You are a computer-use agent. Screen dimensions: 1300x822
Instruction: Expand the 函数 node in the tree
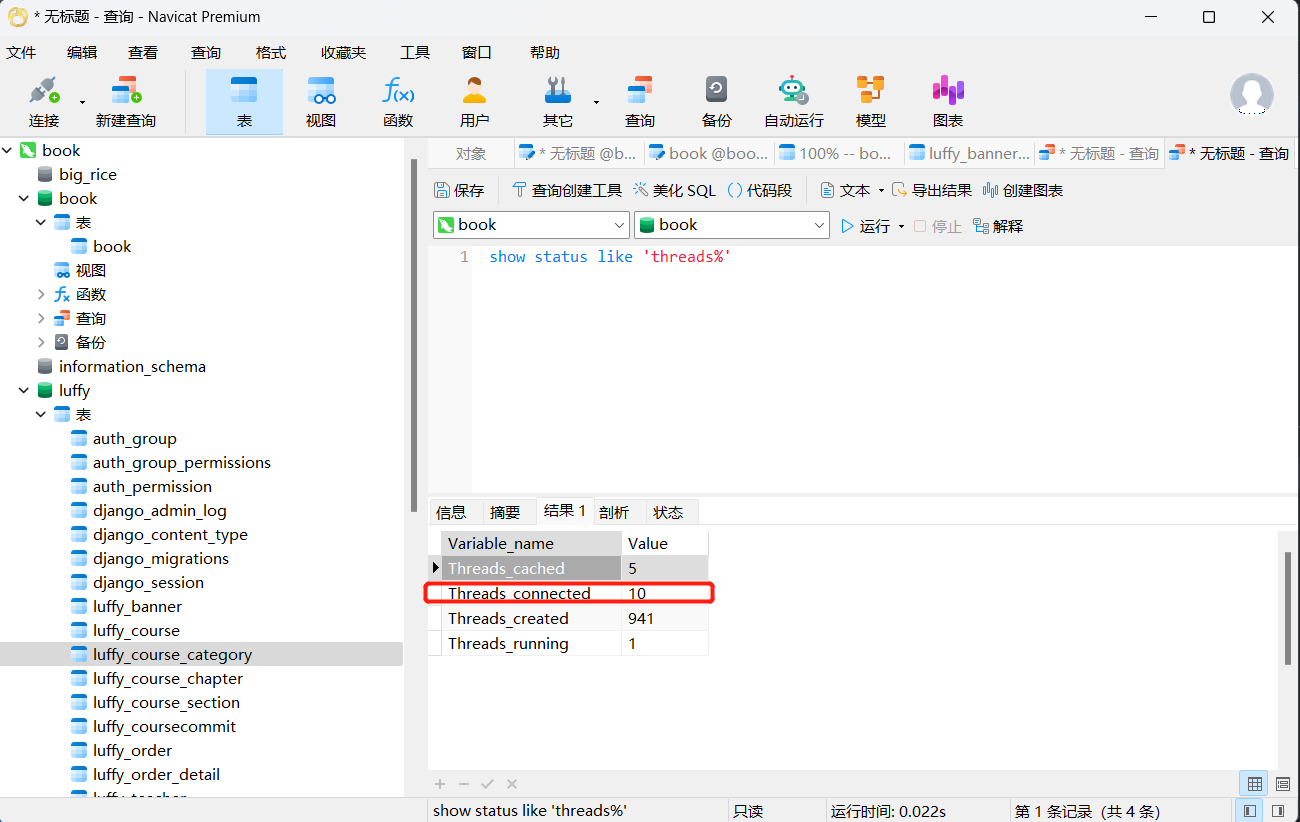coord(41,294)
